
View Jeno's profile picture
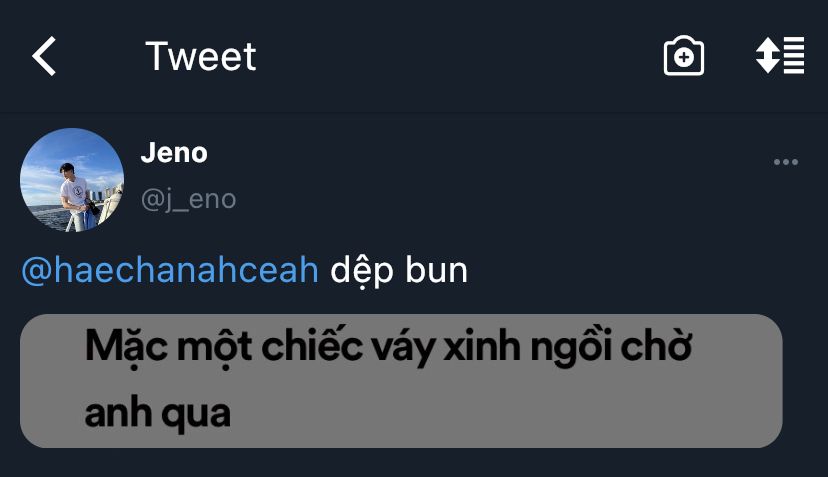click(72, 180)
